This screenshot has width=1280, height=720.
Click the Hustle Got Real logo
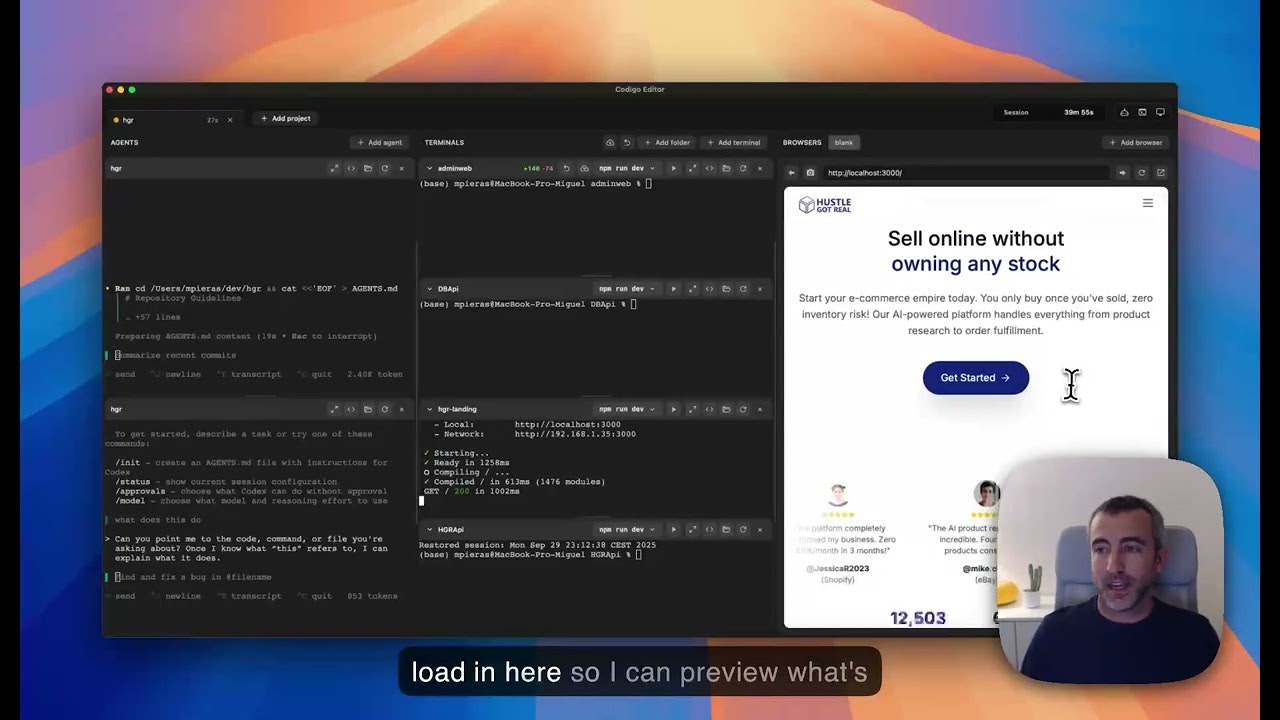(825, 205)
